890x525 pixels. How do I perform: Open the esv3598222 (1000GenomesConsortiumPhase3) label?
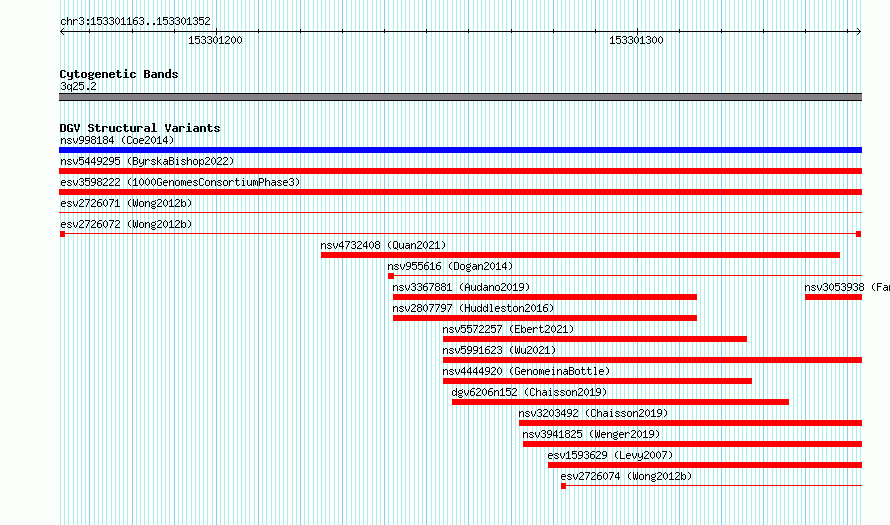tap(180, 182)
